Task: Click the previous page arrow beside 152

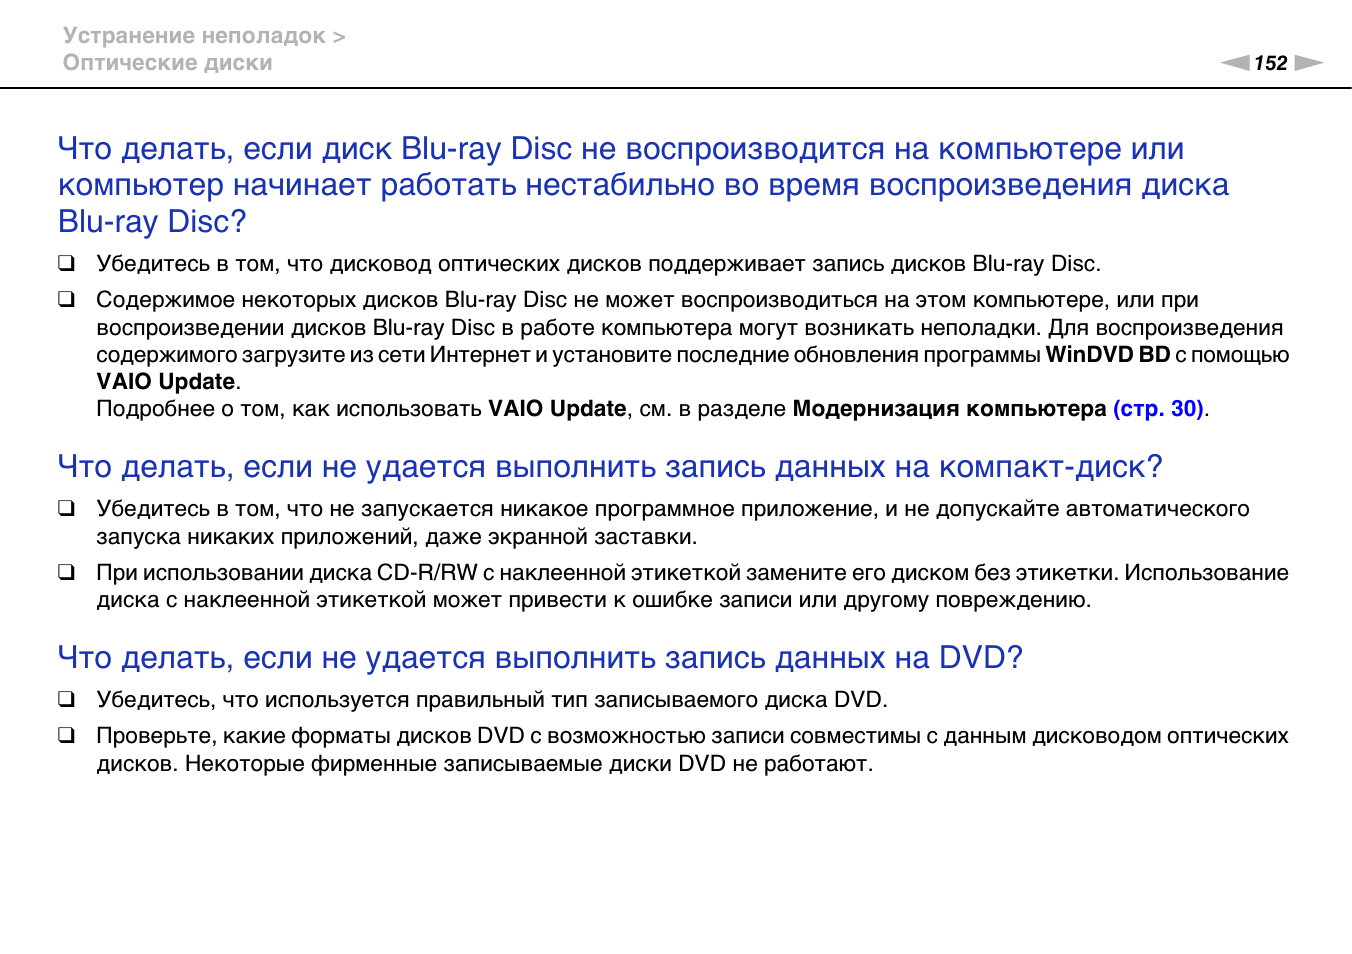Action: pyautogui.click(x=1235, y=63)
